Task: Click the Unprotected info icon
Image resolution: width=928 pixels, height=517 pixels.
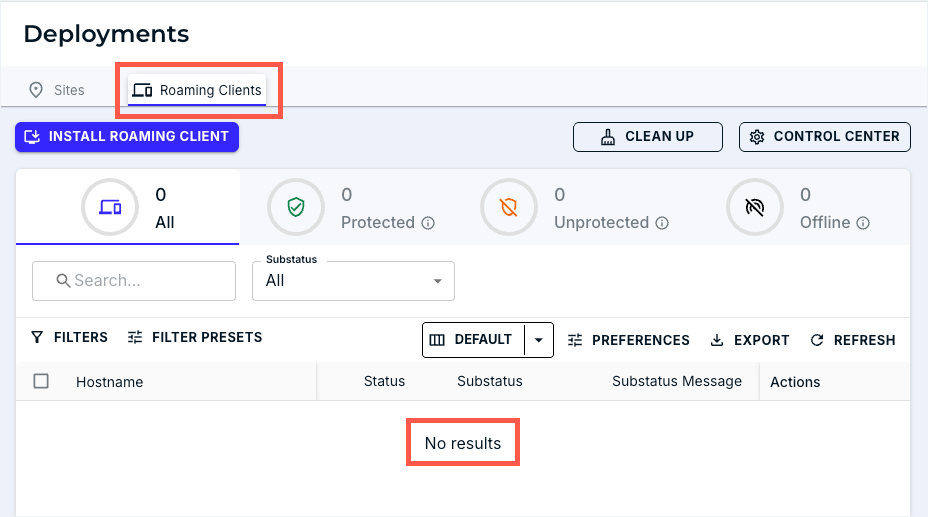Action: 662,223
